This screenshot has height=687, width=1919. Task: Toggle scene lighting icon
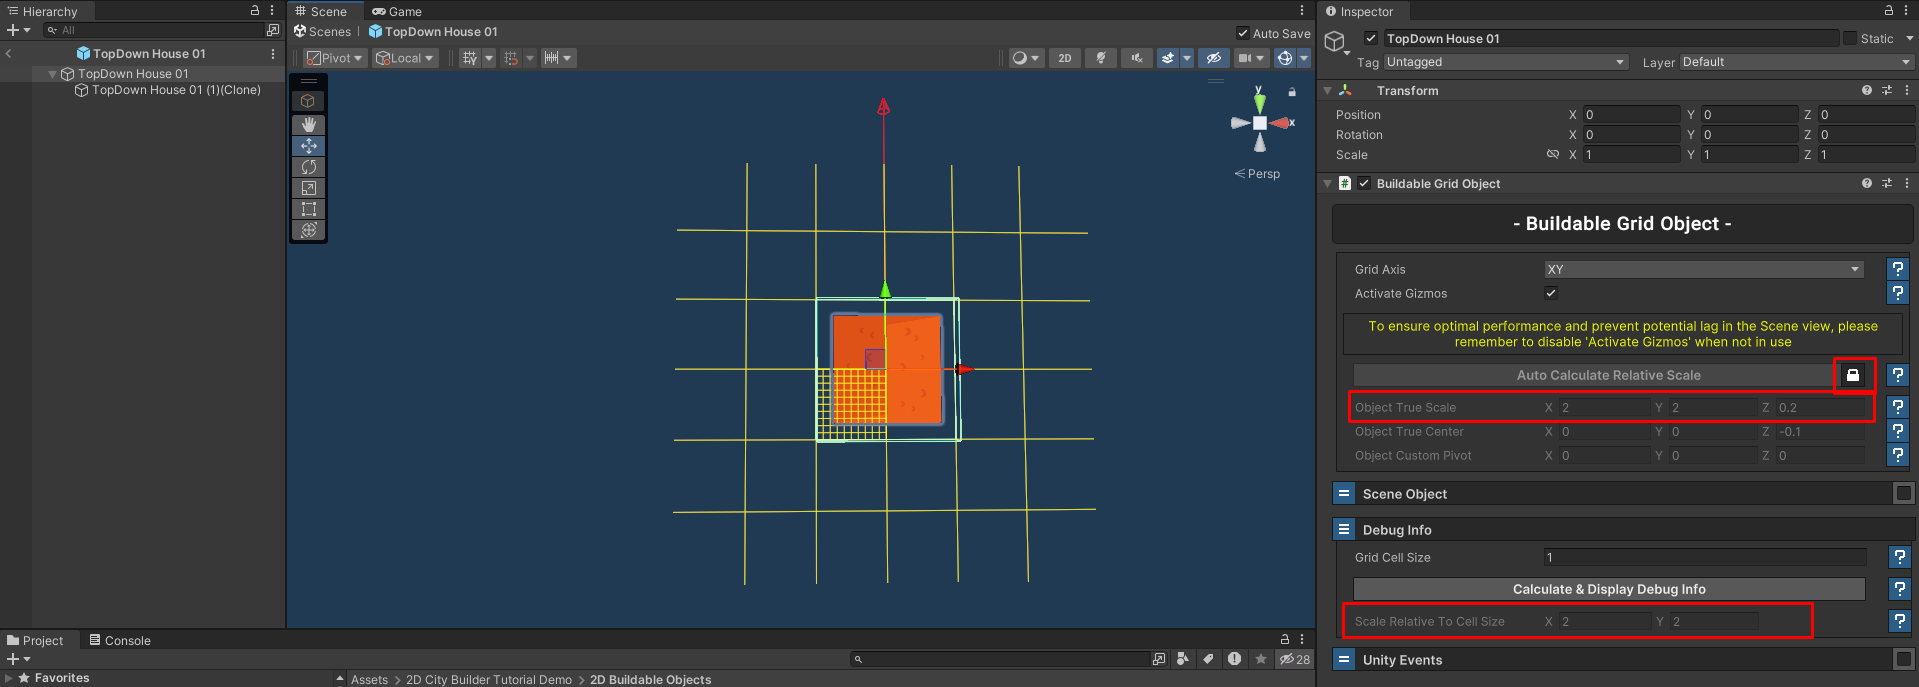pos(1101,58)
